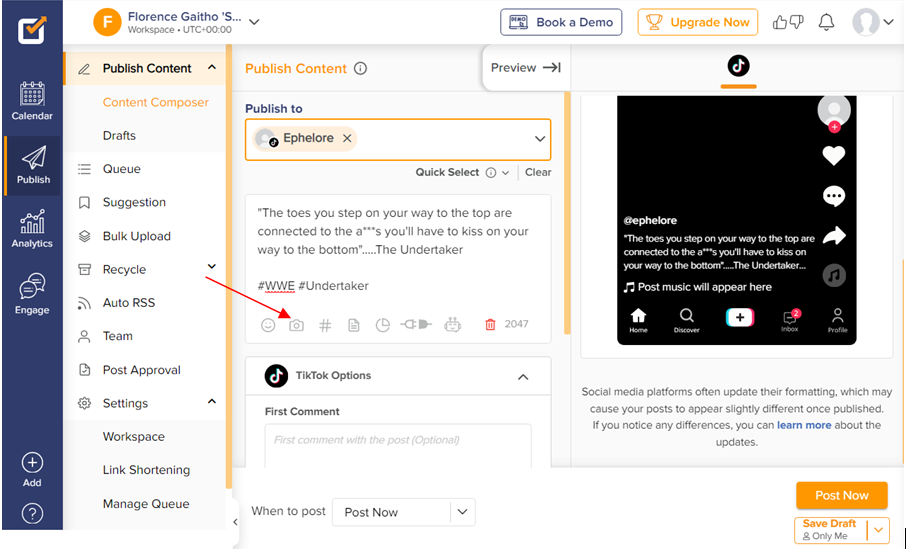Viewport: 906px width, 551px height.
Task: Remove Ephelore account from Publish to
Action: coord(347,139)
